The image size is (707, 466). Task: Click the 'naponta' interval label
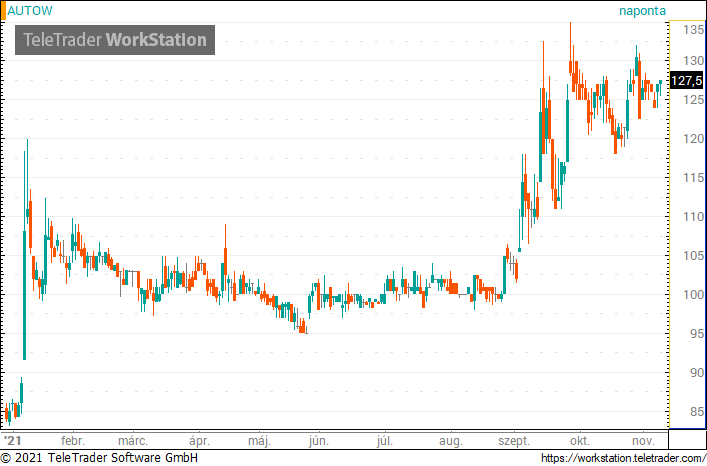click(642, 10)
